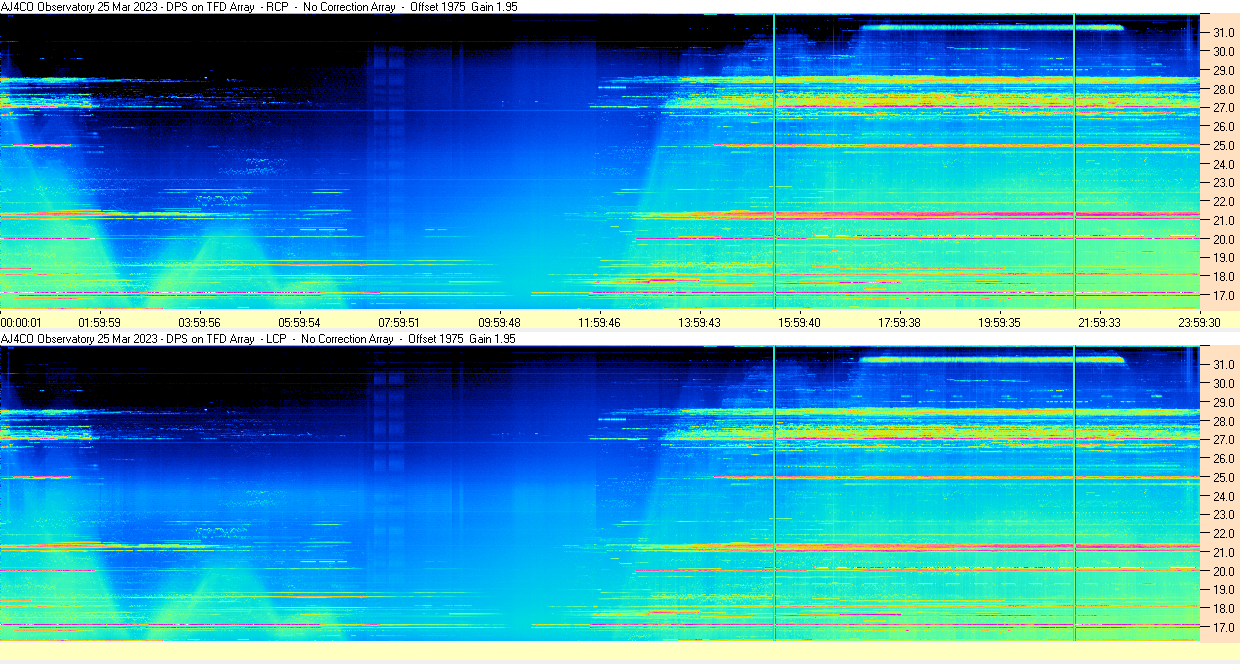This screenshot has width=1240, height=664.
Task: Pick 20.0 frequency label on RCP plot
Action: coord(1224,239)
